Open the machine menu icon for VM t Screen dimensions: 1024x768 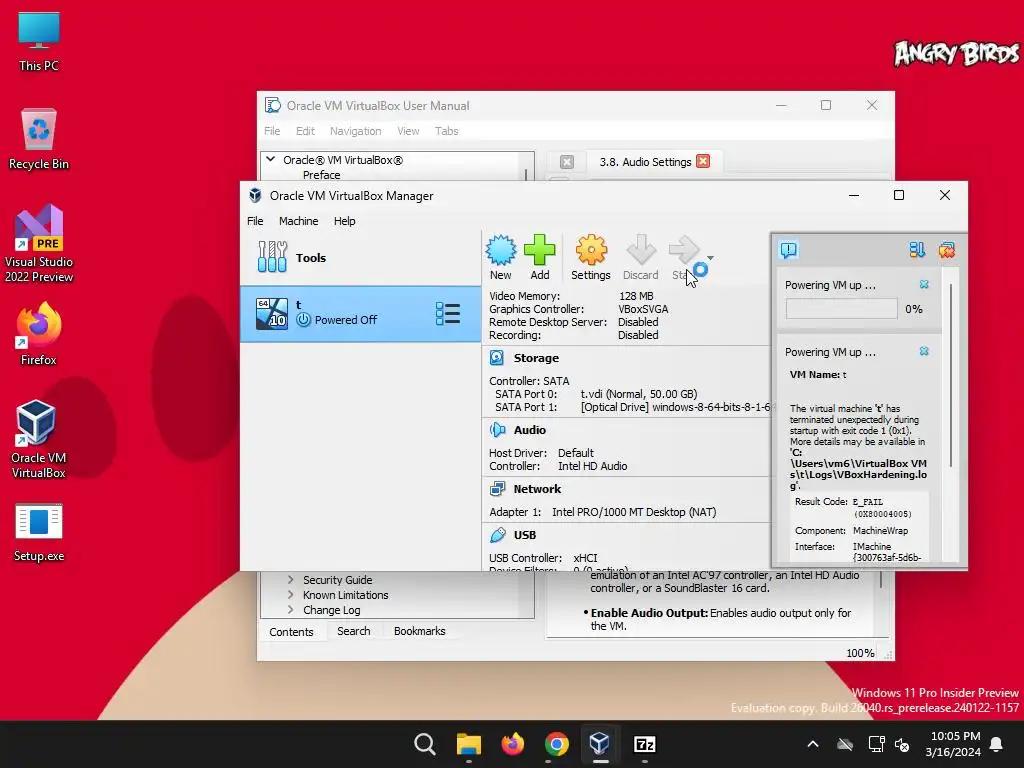448,314
